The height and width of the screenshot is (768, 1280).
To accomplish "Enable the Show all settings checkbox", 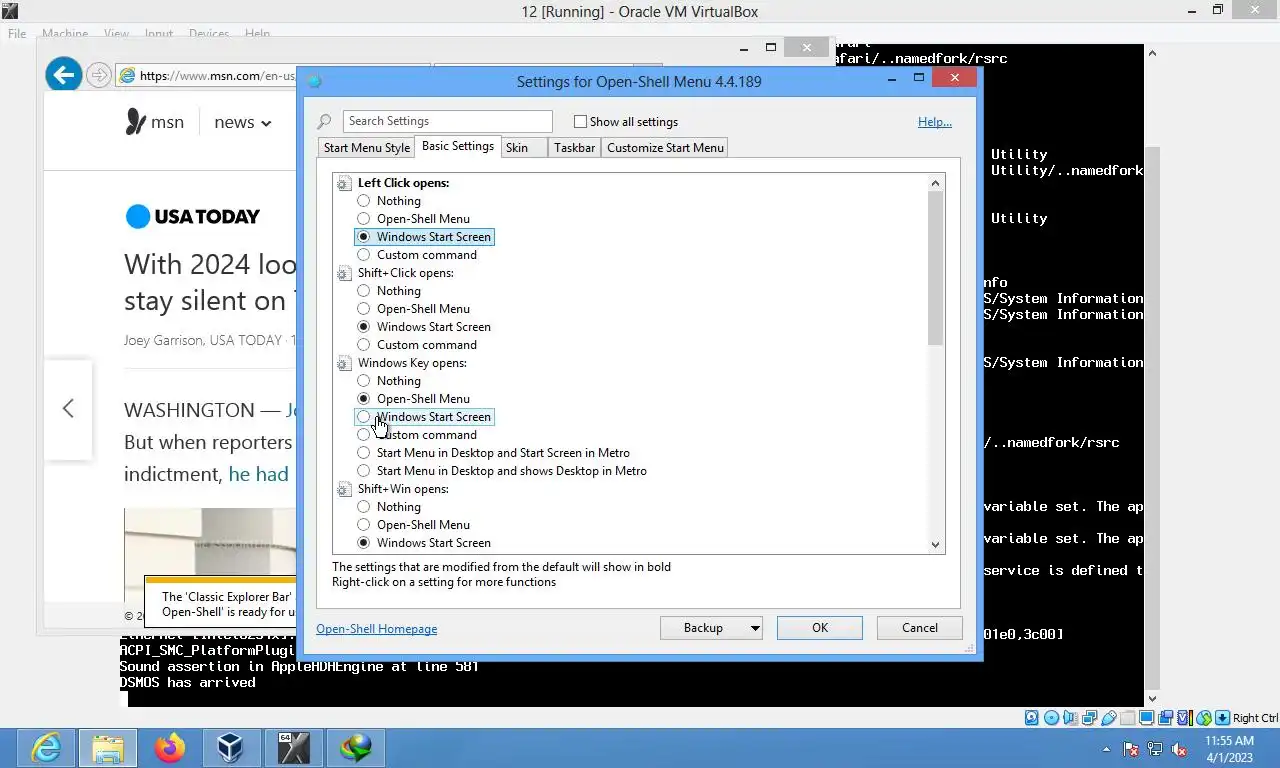I will coord(580,122).
